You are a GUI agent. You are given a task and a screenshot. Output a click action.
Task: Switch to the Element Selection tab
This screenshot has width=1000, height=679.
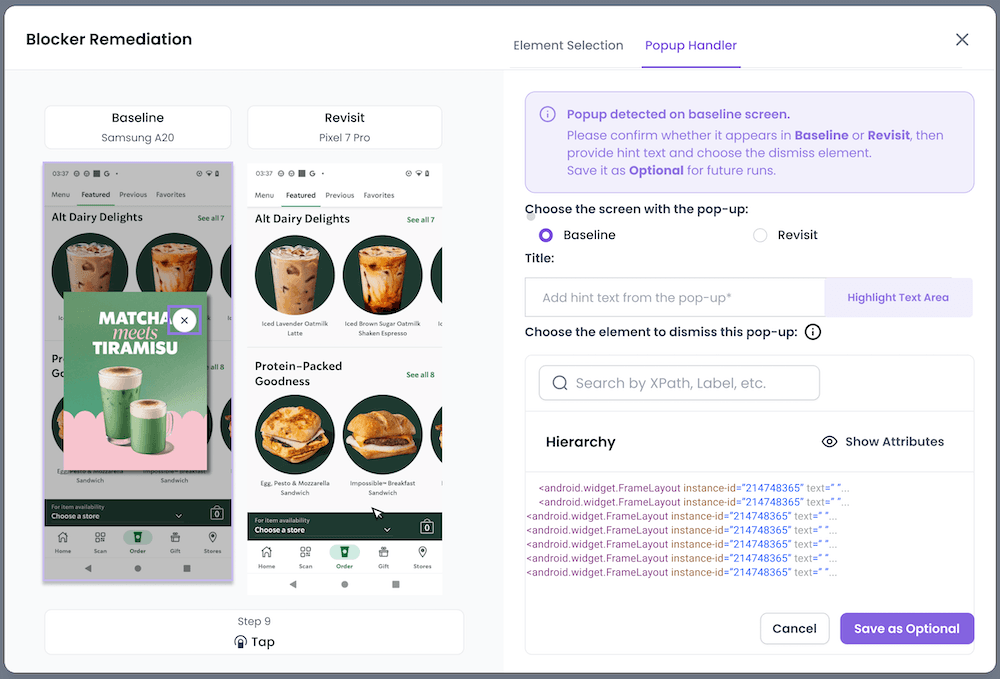(568, 45)
